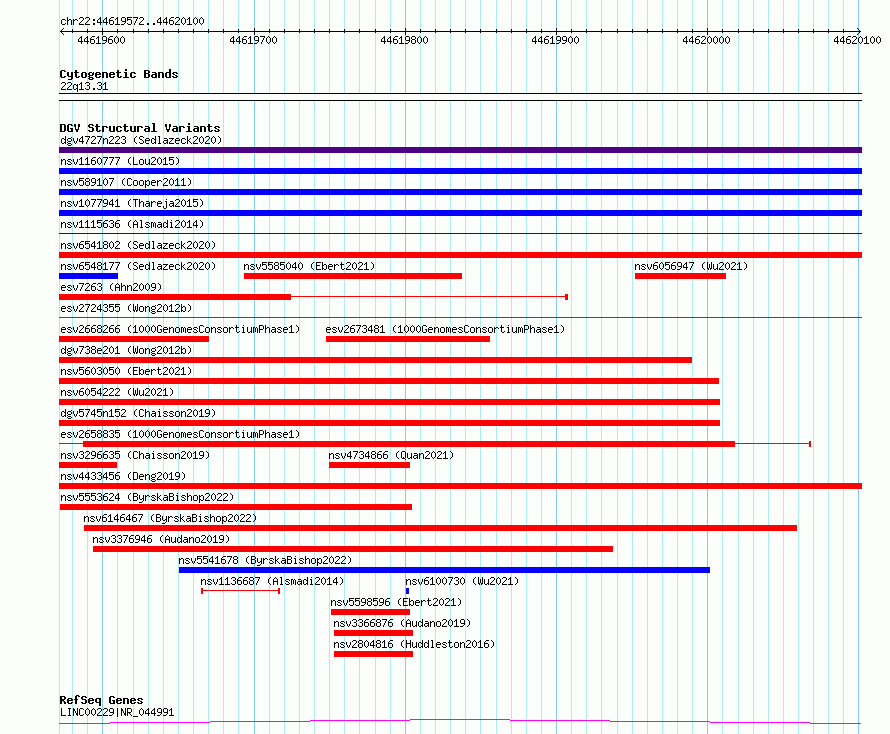
Task: Open variant nsv6054222 (Wu2021)
Action: click(x=117, y=392)
